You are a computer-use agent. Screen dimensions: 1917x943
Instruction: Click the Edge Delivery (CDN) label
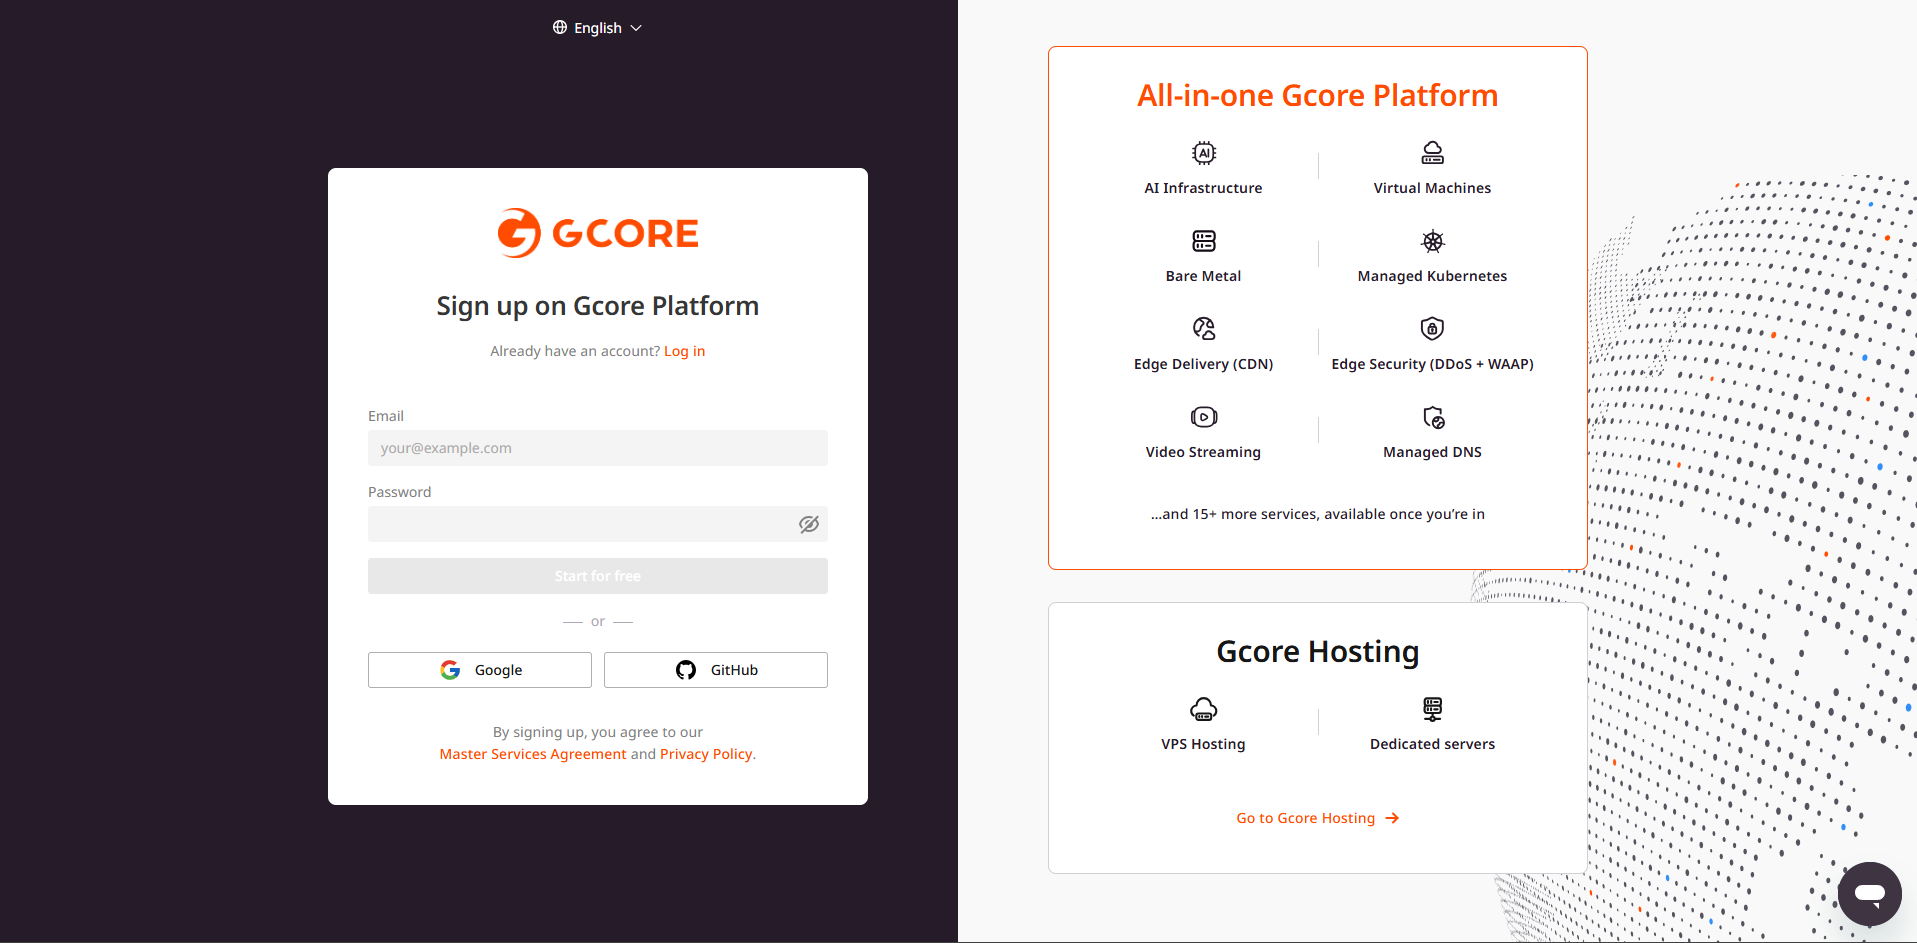coord(1203,364)
